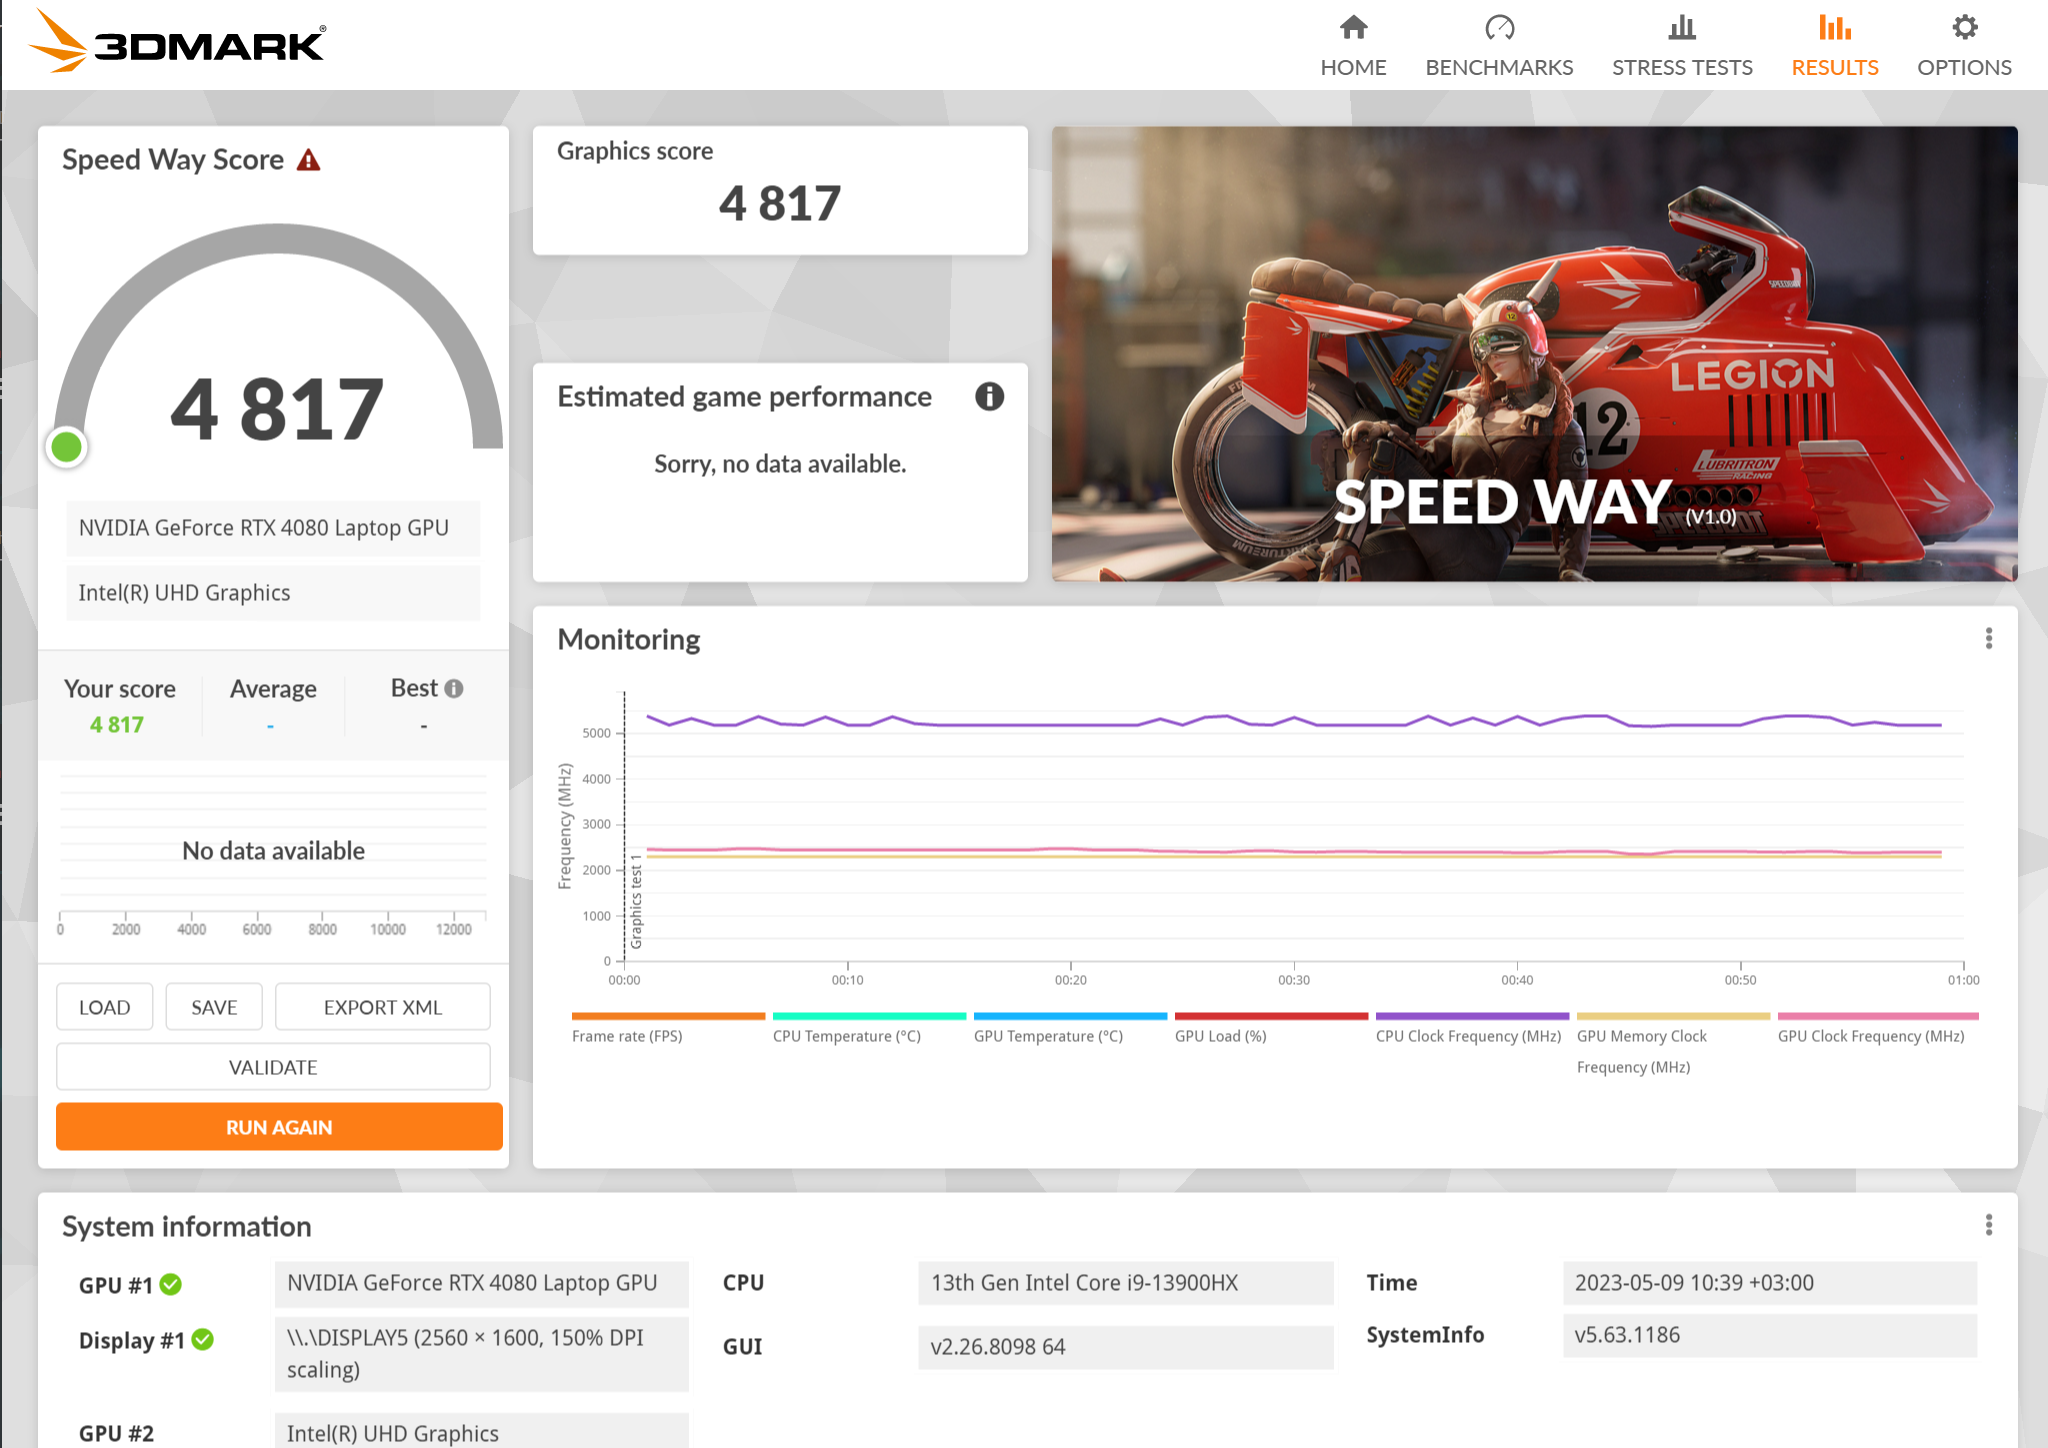The height and width of the screenshot is (1448, 2048).
Task: Click the VALIDATE button
Action: point(273,1067)
